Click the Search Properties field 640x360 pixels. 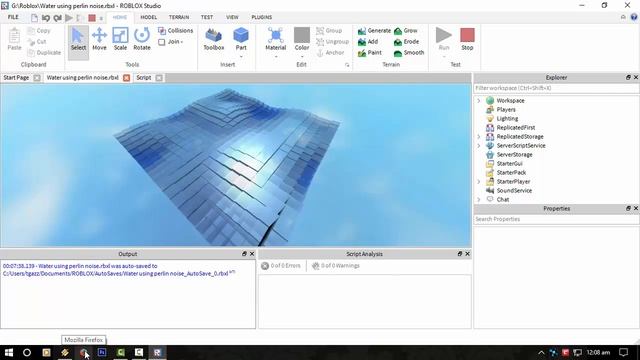(556, 219)
